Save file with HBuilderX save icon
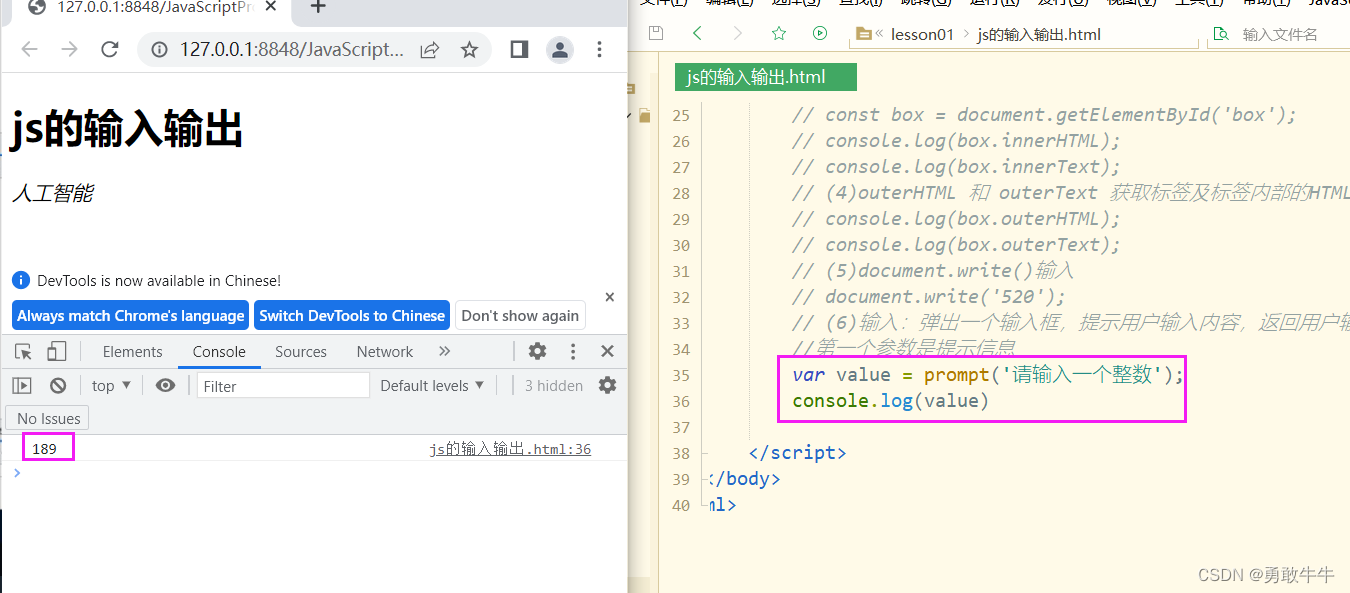Image resolution: width=1350 pixels, height=593 pixels. [656, 33]
